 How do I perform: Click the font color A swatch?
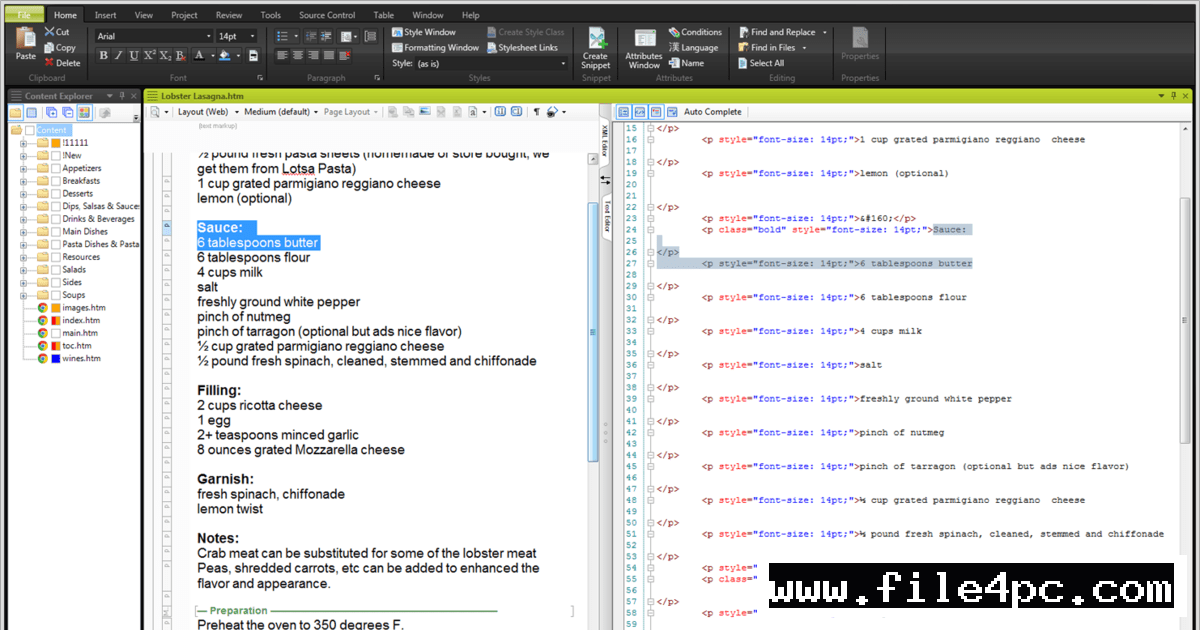[199, 55]
